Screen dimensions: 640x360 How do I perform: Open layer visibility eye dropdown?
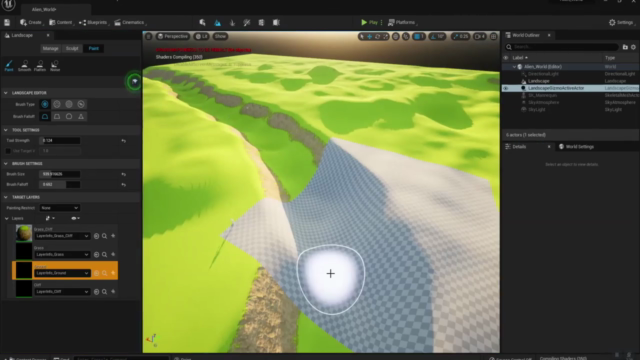tap(75, 219)
